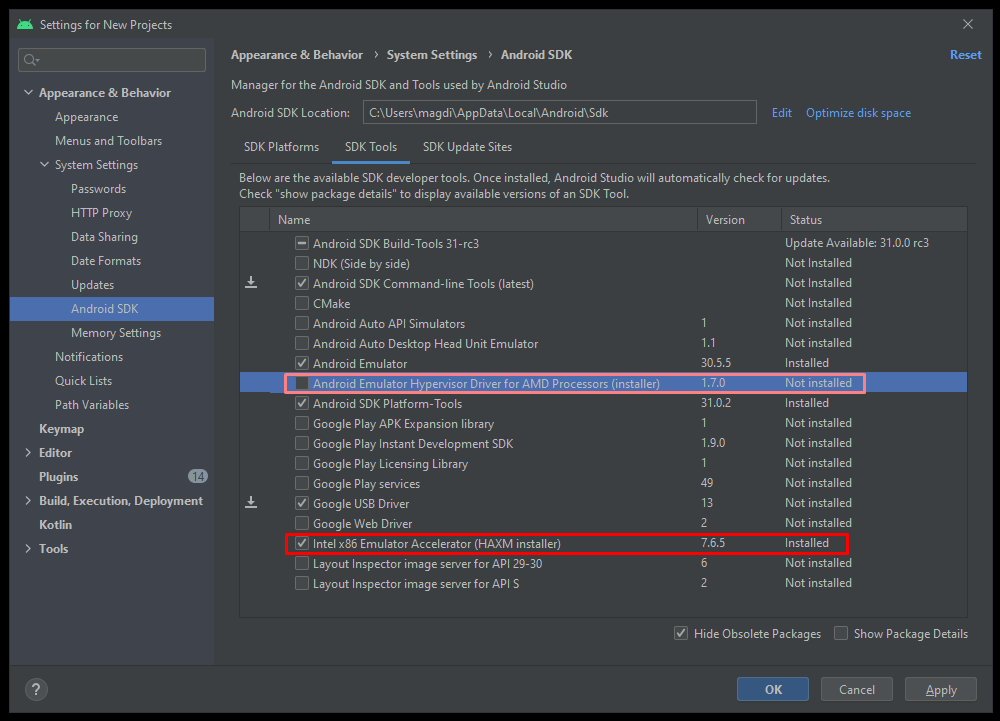Click the search magnifier icon in settings
This screenshot has width=1000, height=721.
31,60
